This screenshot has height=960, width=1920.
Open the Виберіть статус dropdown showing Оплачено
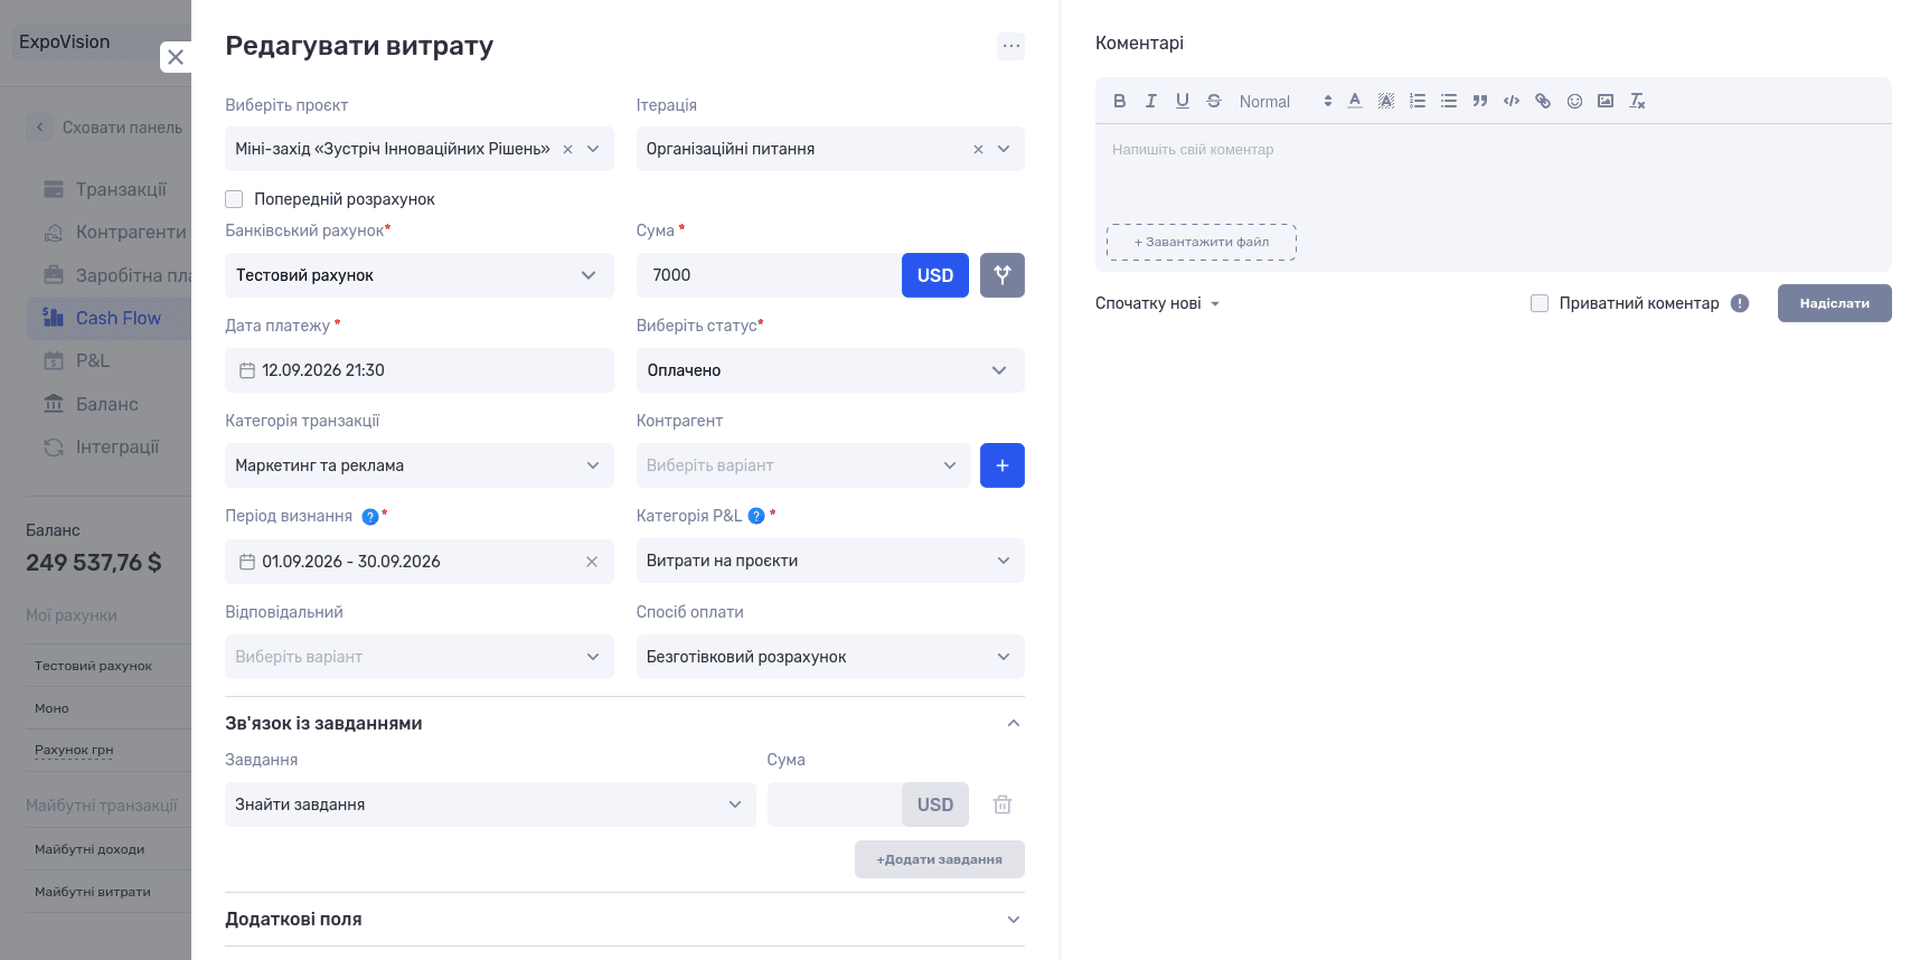point(830,370)
